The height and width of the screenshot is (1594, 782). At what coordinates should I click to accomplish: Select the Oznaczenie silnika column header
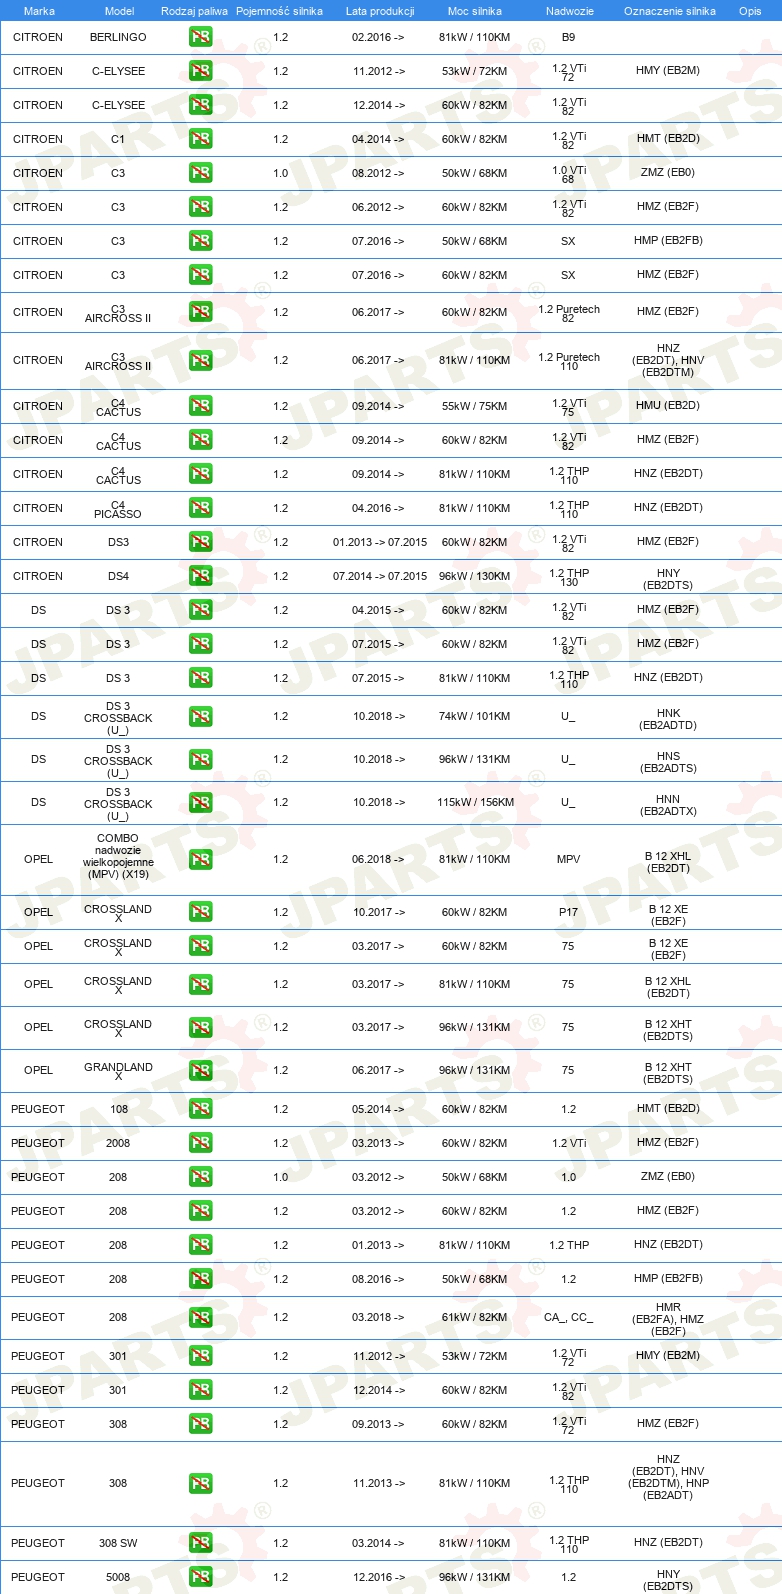pyautogui.click(x=670, y=11)
